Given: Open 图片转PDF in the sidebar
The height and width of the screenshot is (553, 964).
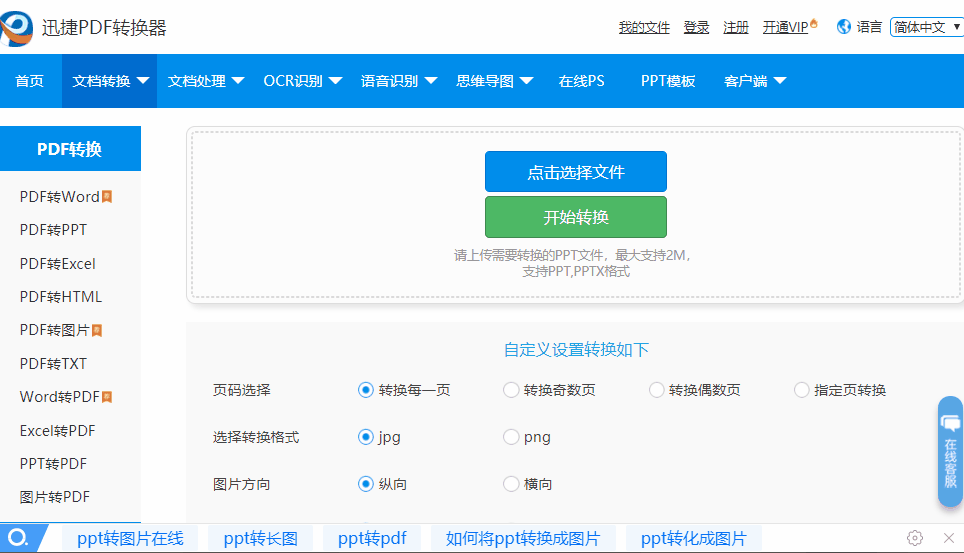Looking at the screenshot, I should pos(55,497).
